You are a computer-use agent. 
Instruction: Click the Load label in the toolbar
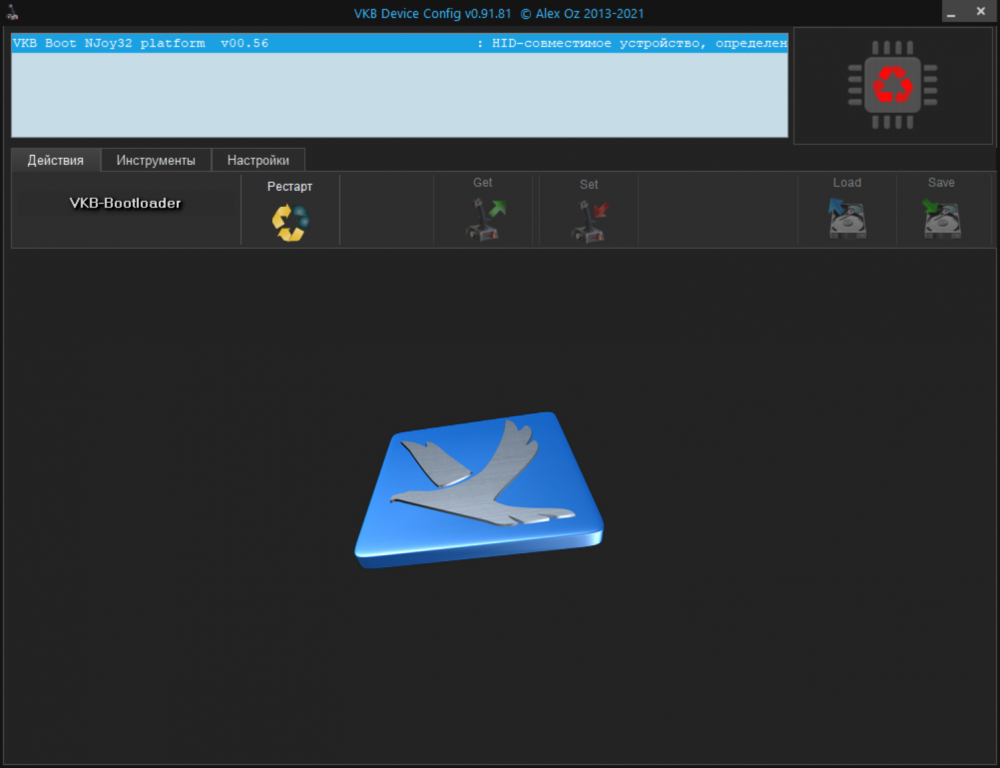[847, 183]
